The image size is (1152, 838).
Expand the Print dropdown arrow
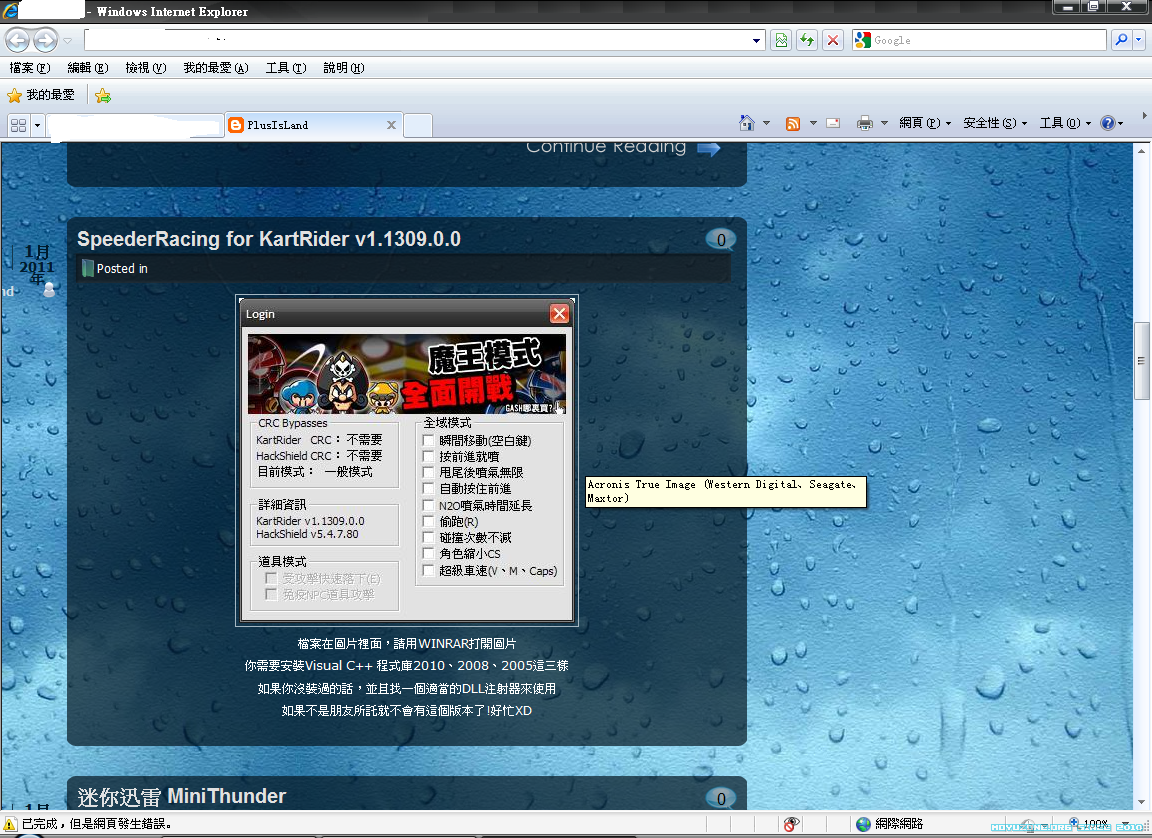(885, 123)
